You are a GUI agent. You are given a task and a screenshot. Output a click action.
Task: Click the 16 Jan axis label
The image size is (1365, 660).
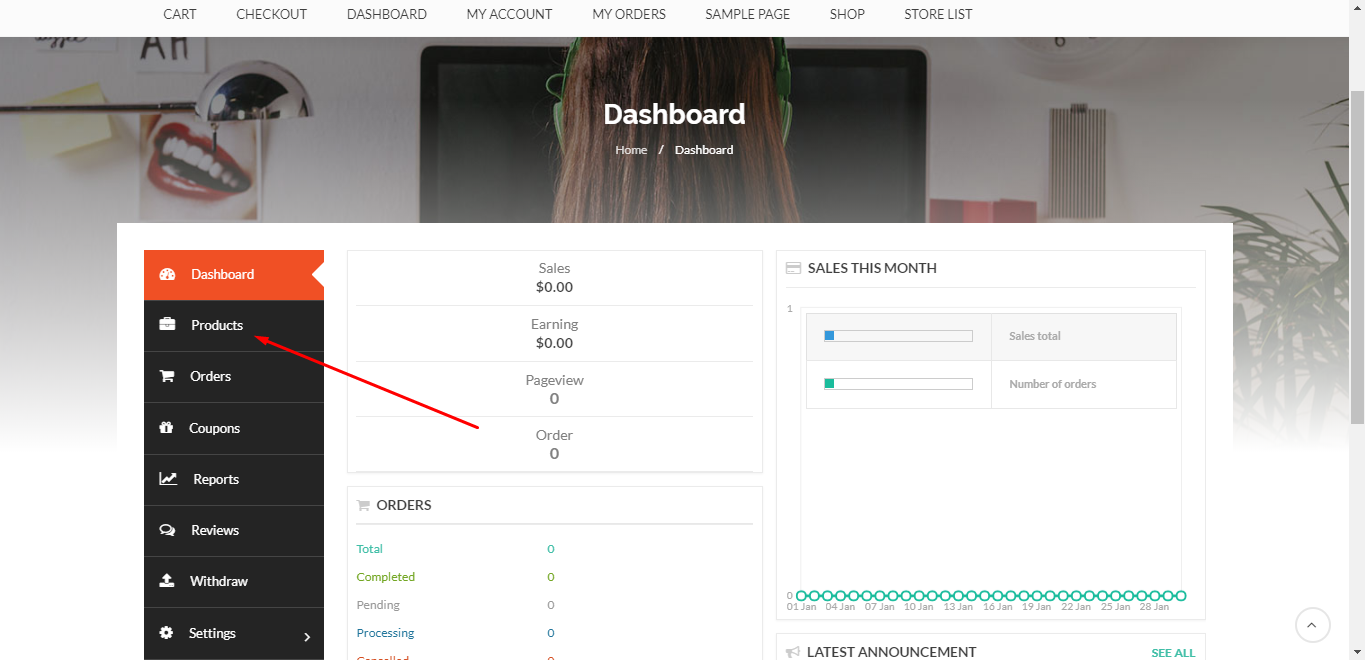click(x=997, y=607)
